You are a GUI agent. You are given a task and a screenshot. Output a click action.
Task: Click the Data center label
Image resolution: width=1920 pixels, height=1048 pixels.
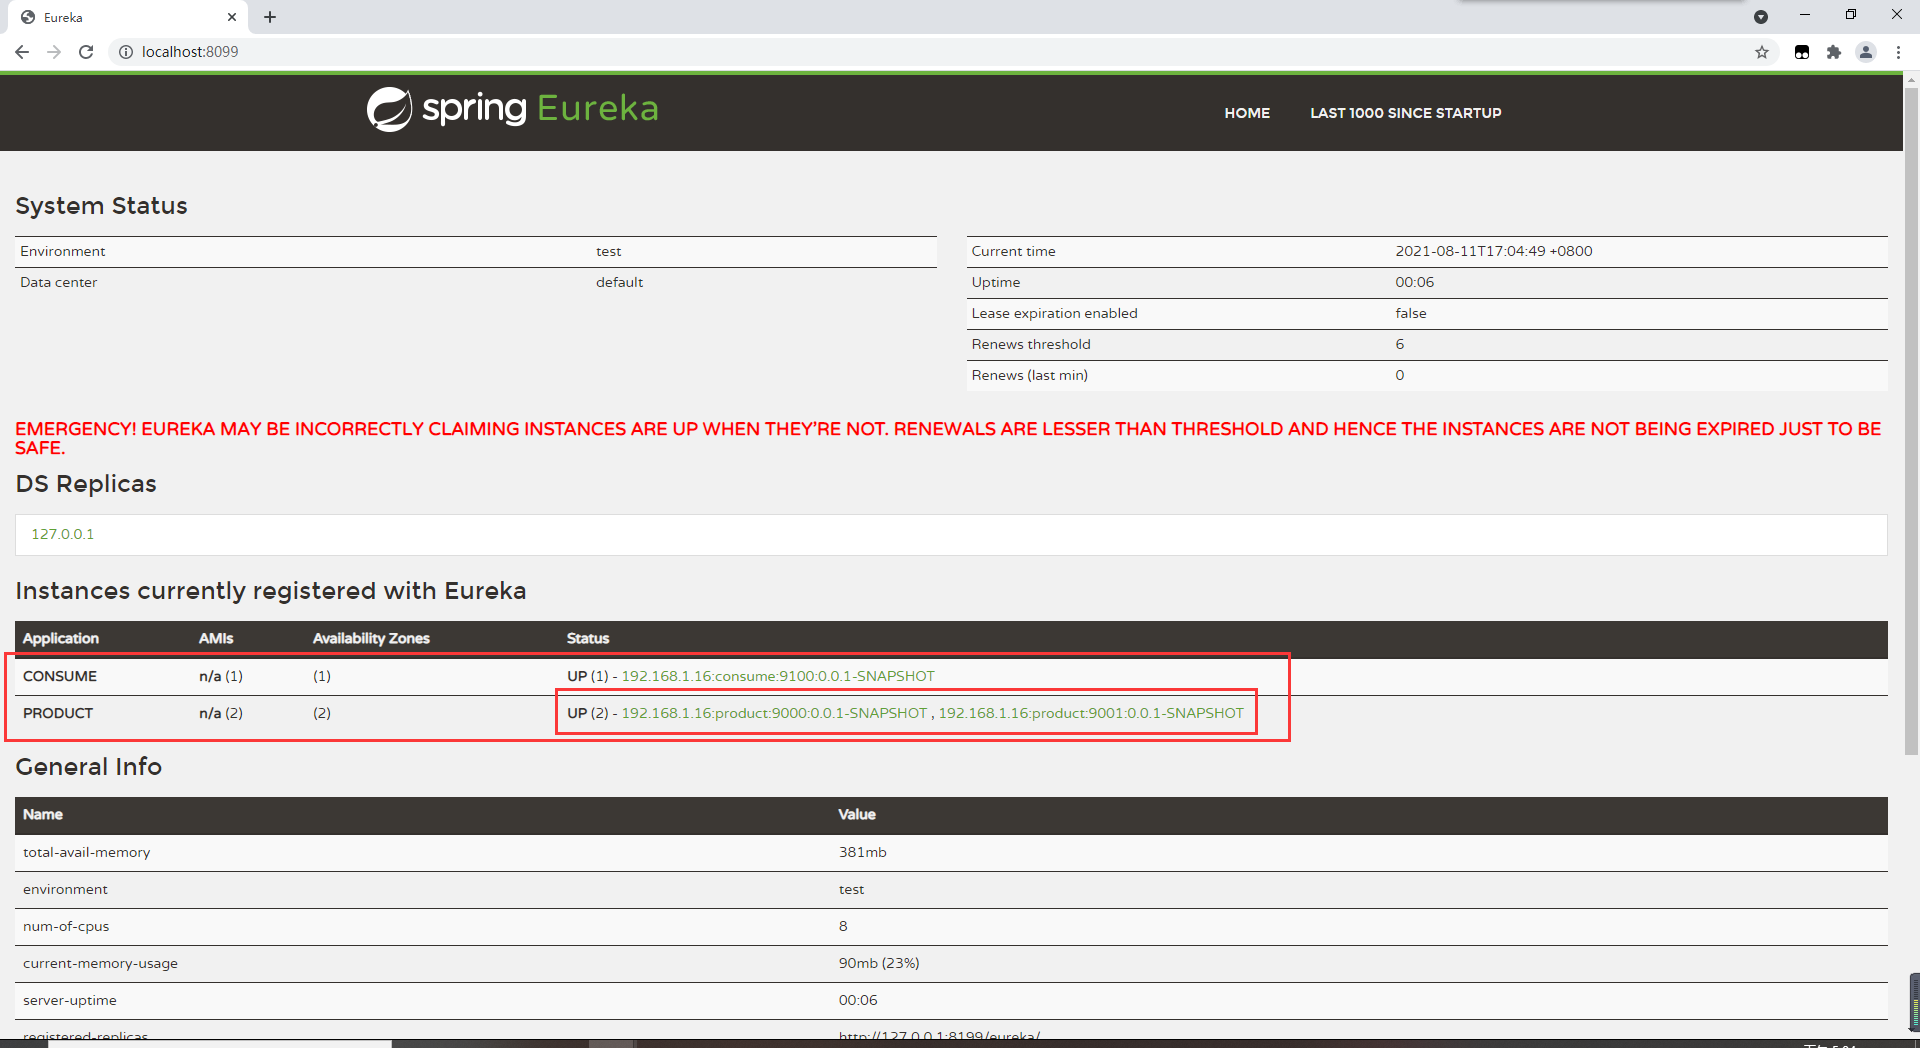(x=59, y=282)
